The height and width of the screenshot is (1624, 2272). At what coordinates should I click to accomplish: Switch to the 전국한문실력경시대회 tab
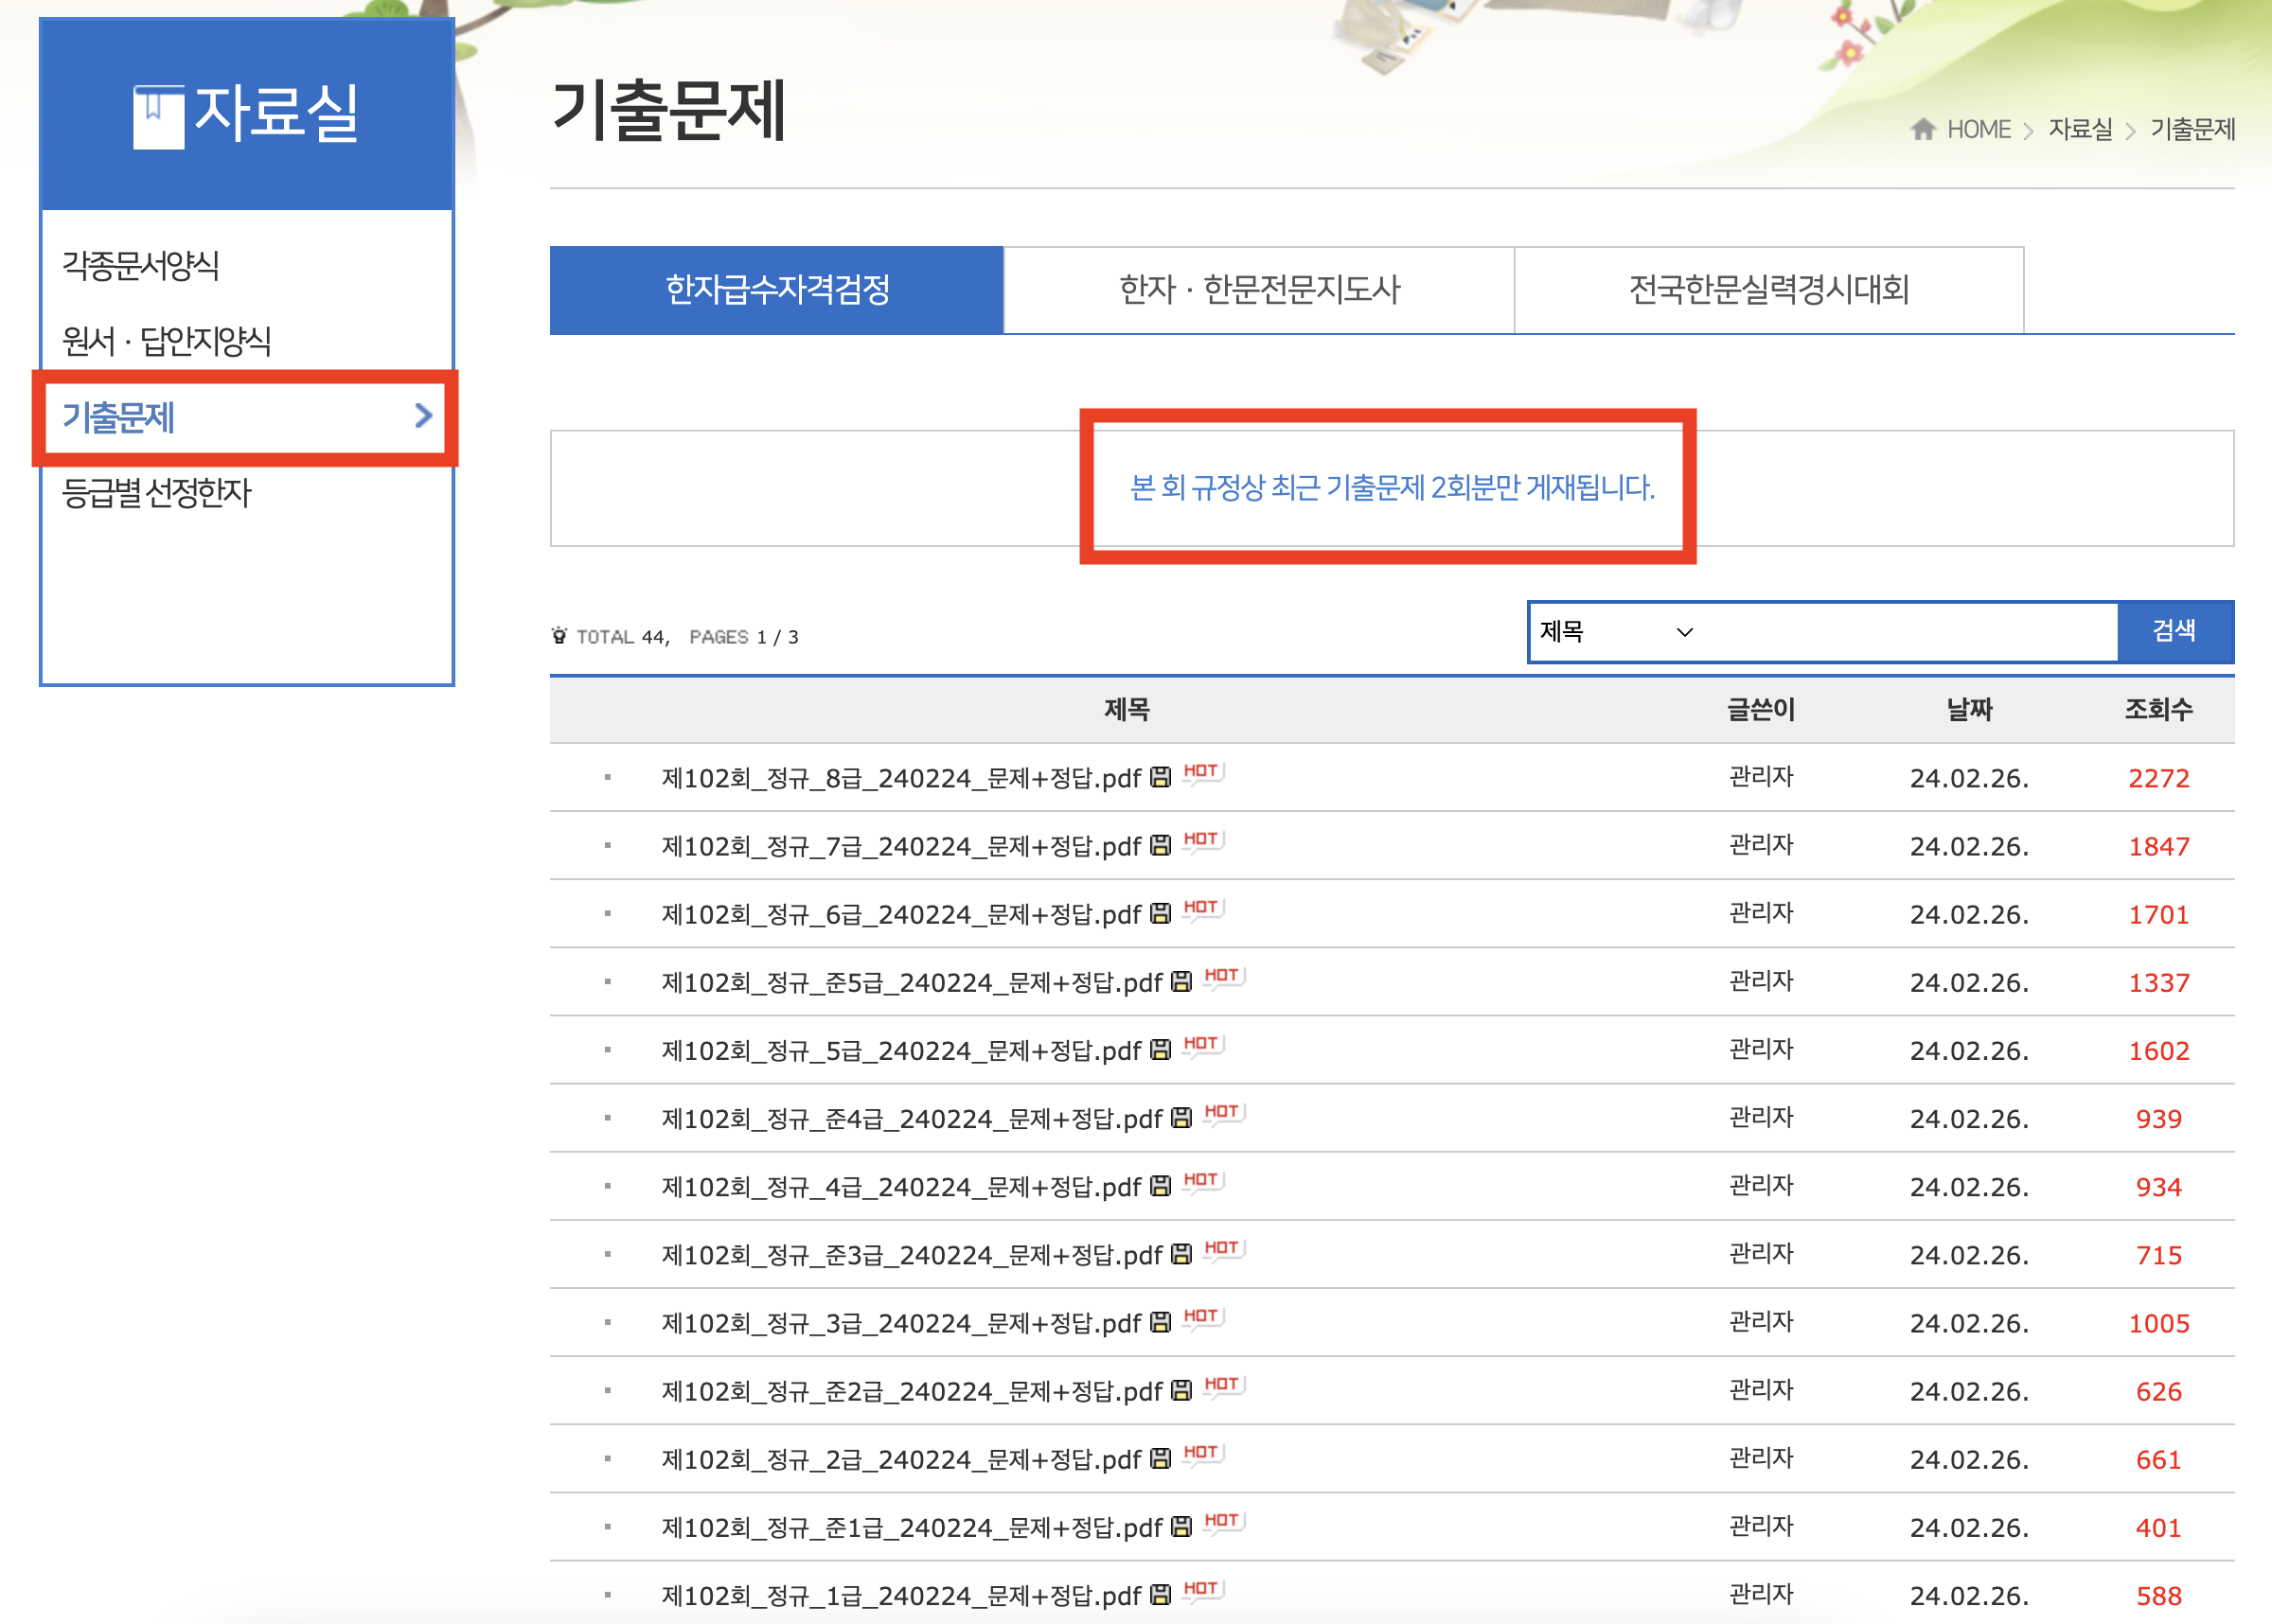(x=1768, y=290)
